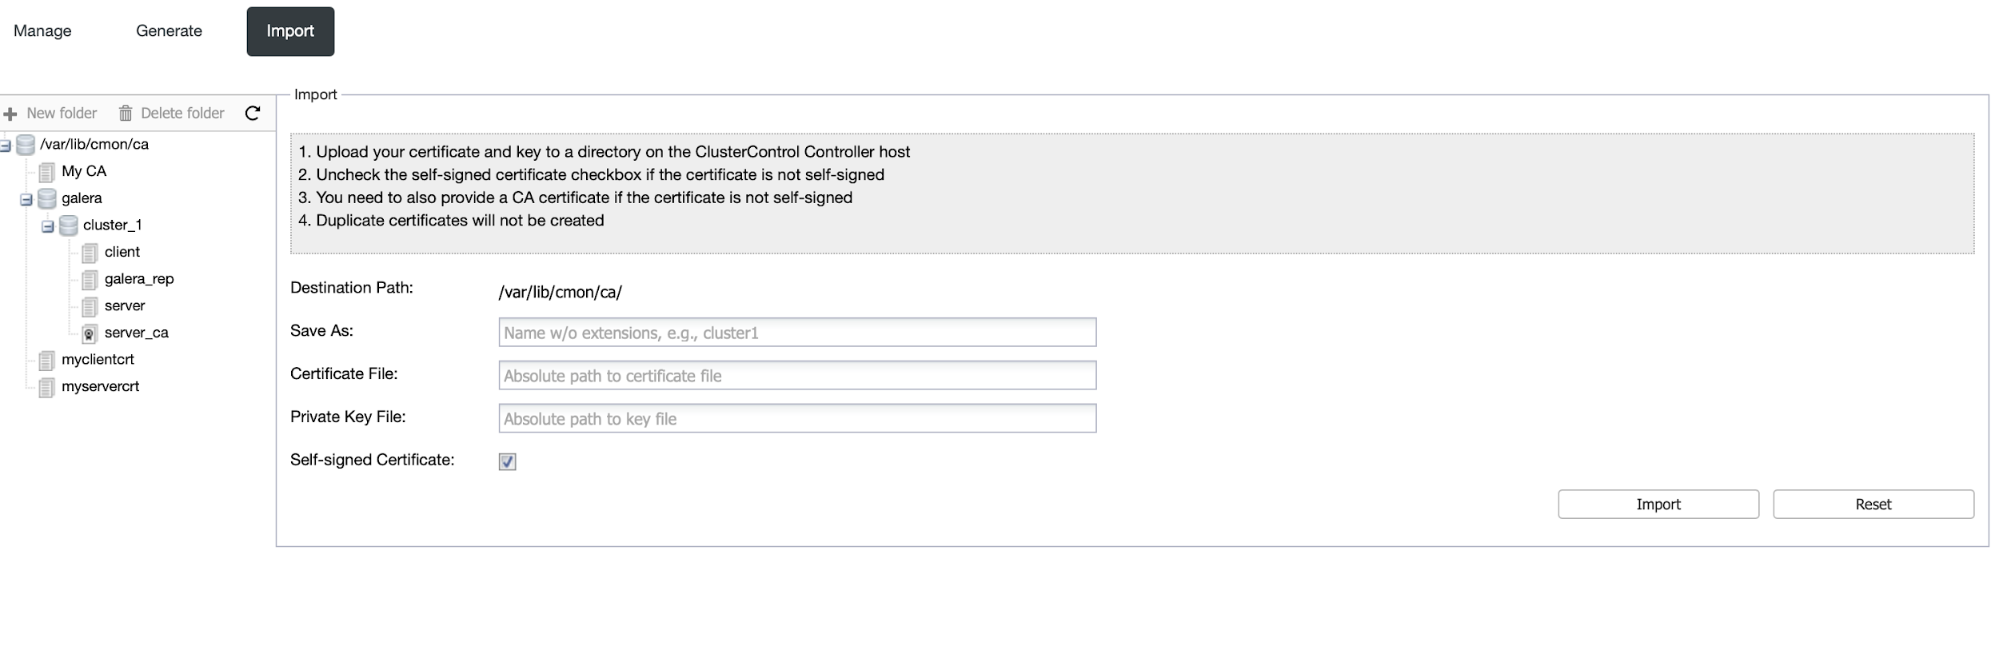Click the Private Key File field
This screenshot has width=1999, height=667.
coord(797,418)
